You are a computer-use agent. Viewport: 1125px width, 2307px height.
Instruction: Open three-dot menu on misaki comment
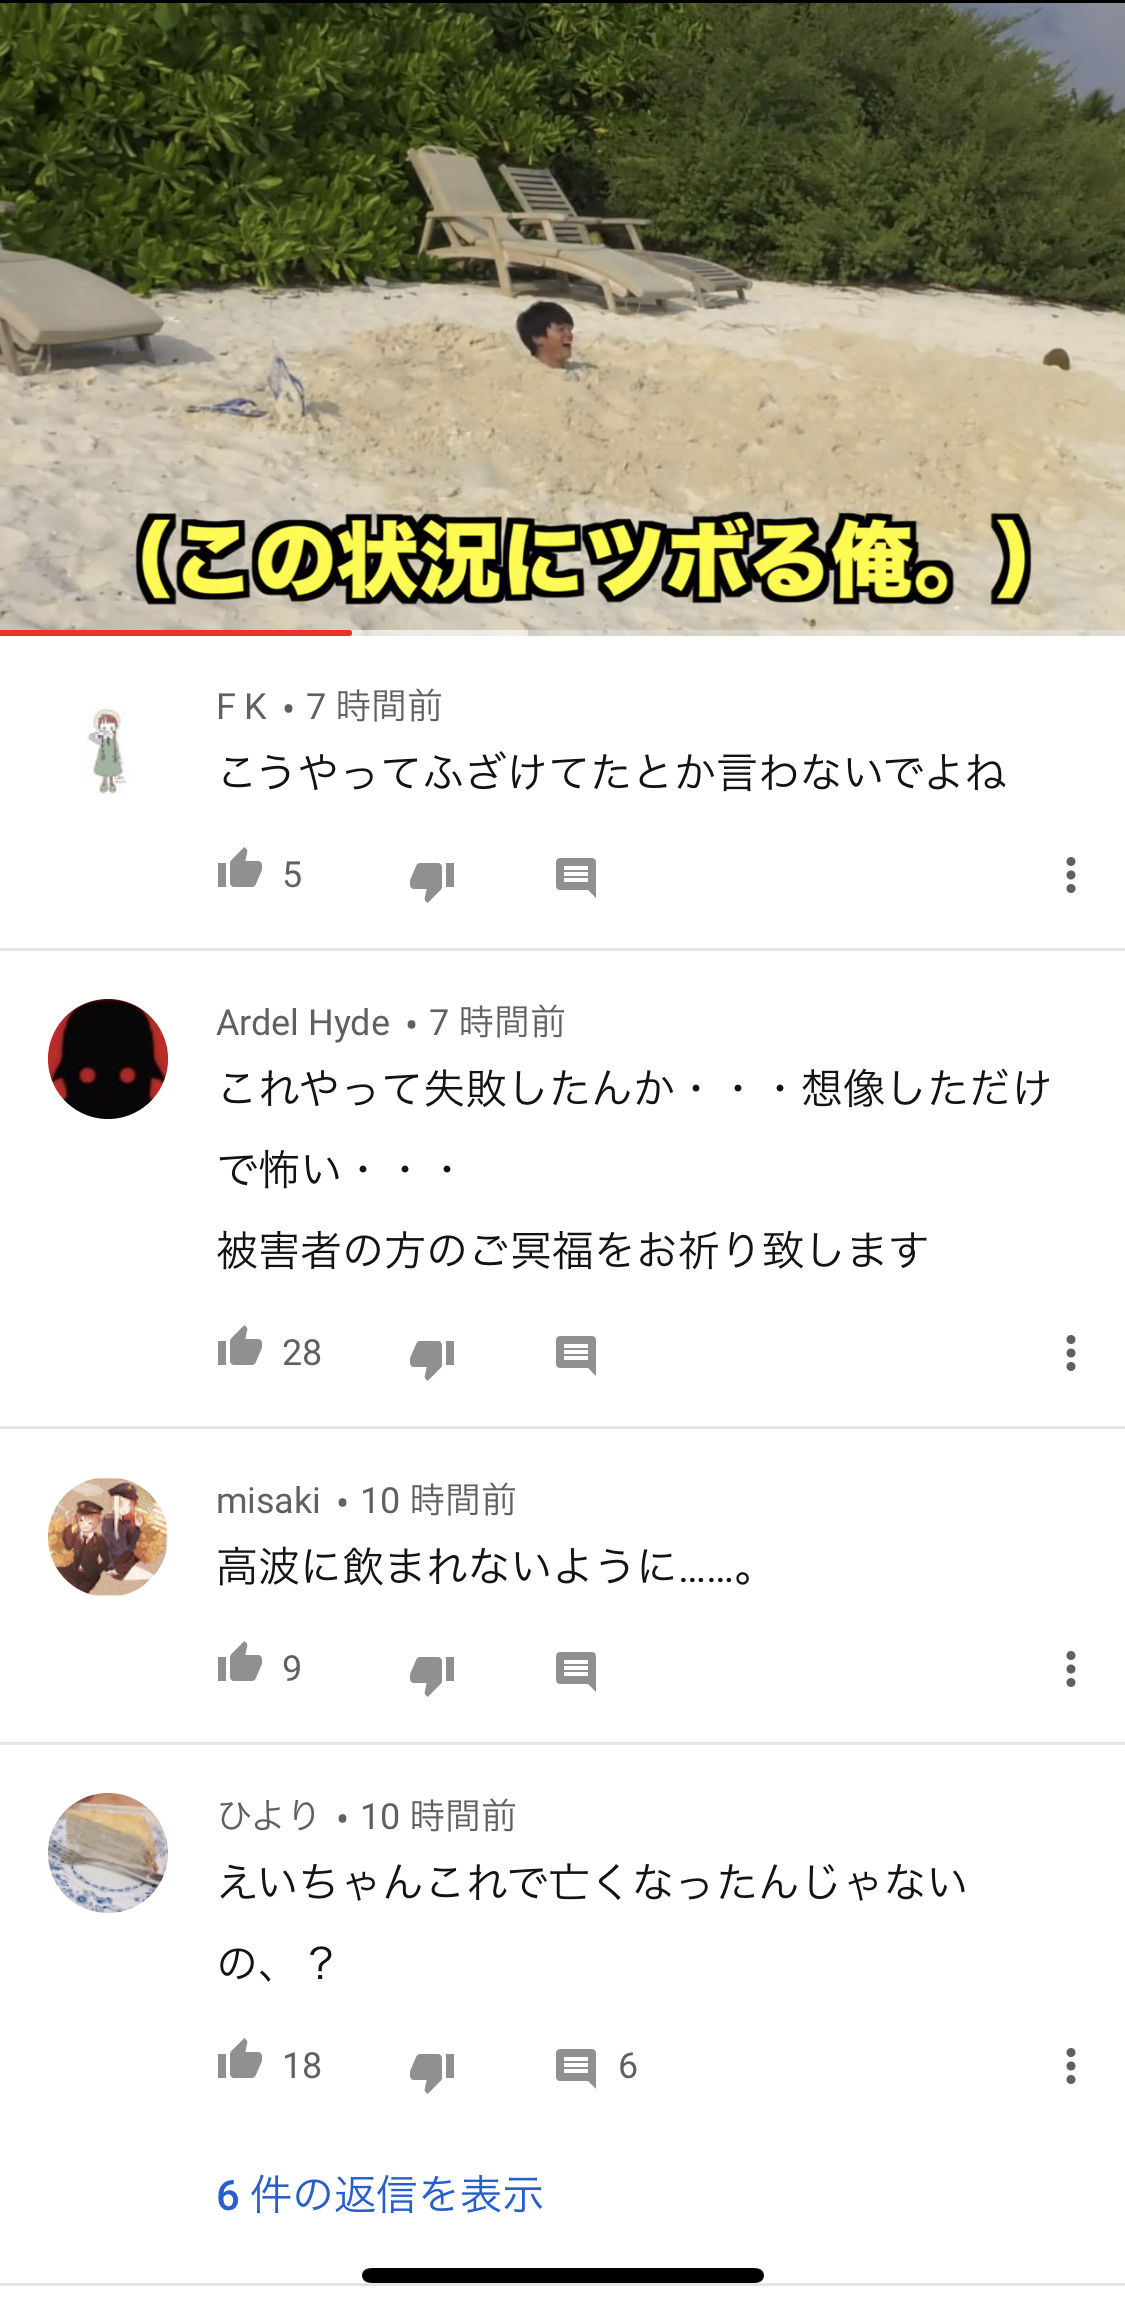[1070, 1669]
